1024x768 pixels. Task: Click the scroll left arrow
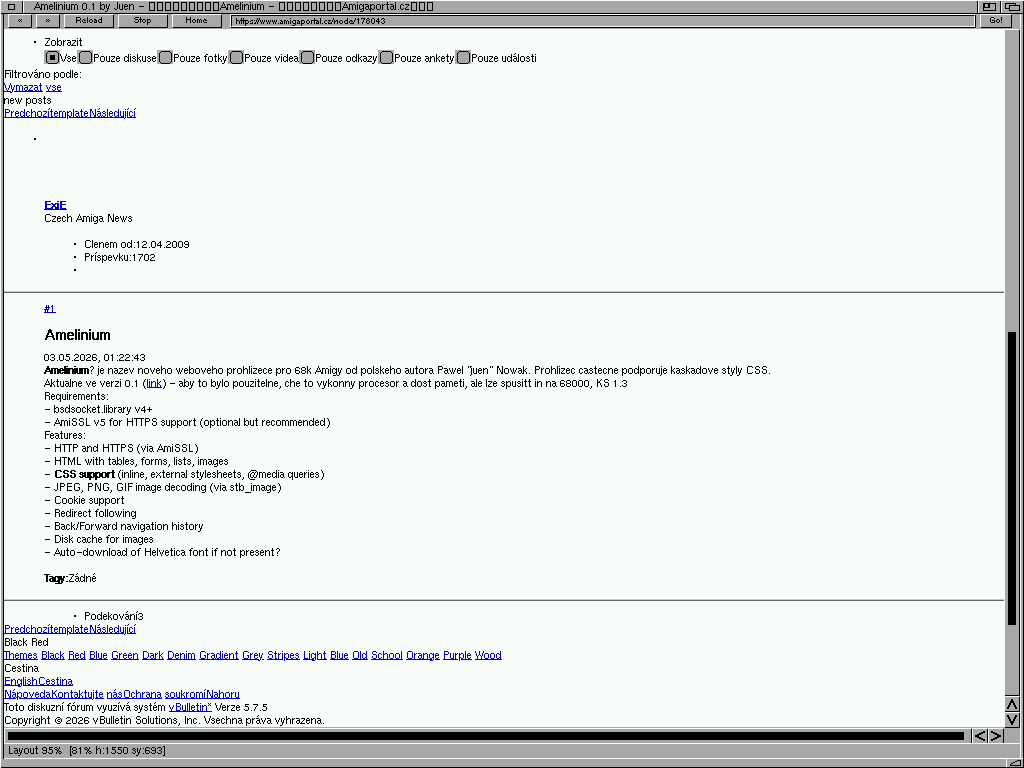980,736
